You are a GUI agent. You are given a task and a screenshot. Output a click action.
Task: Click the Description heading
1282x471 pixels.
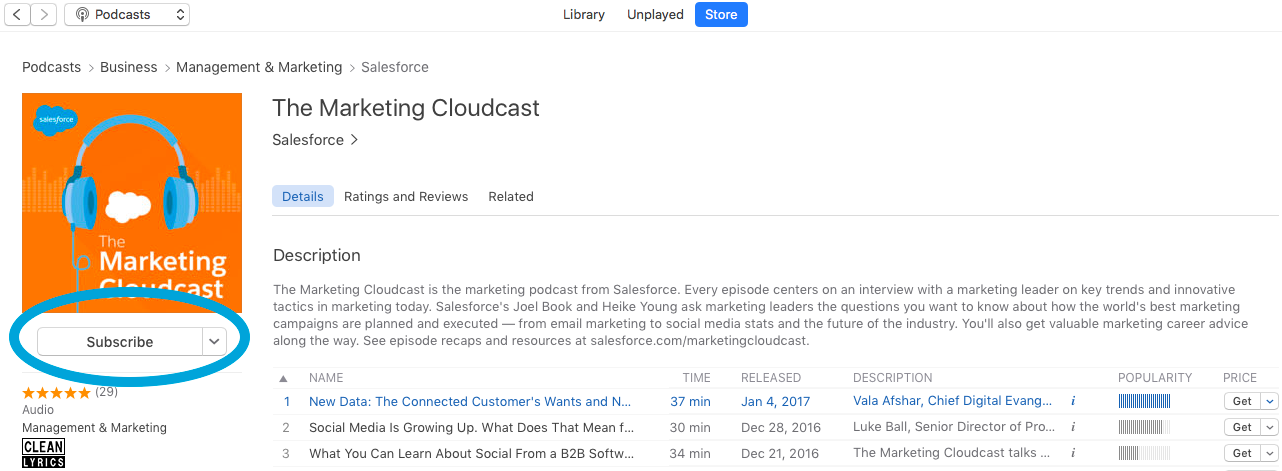point(317,255)
